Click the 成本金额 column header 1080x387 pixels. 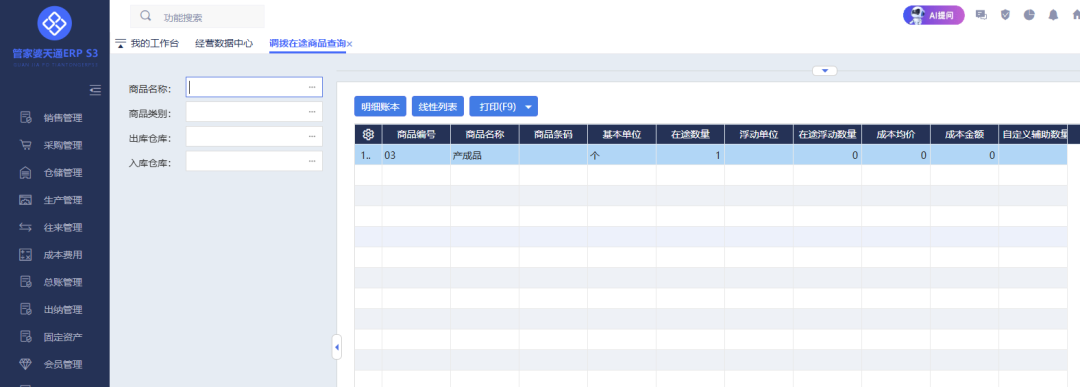coord(964,134)
